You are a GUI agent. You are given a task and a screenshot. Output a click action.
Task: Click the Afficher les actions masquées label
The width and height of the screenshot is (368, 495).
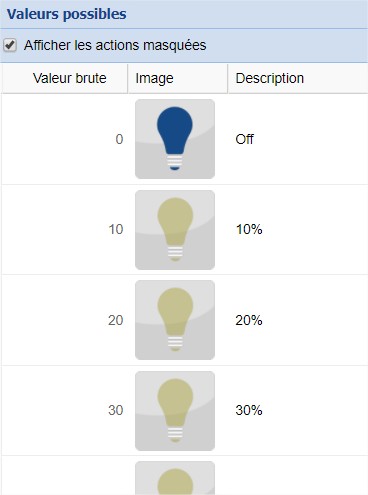pos(115,45)
